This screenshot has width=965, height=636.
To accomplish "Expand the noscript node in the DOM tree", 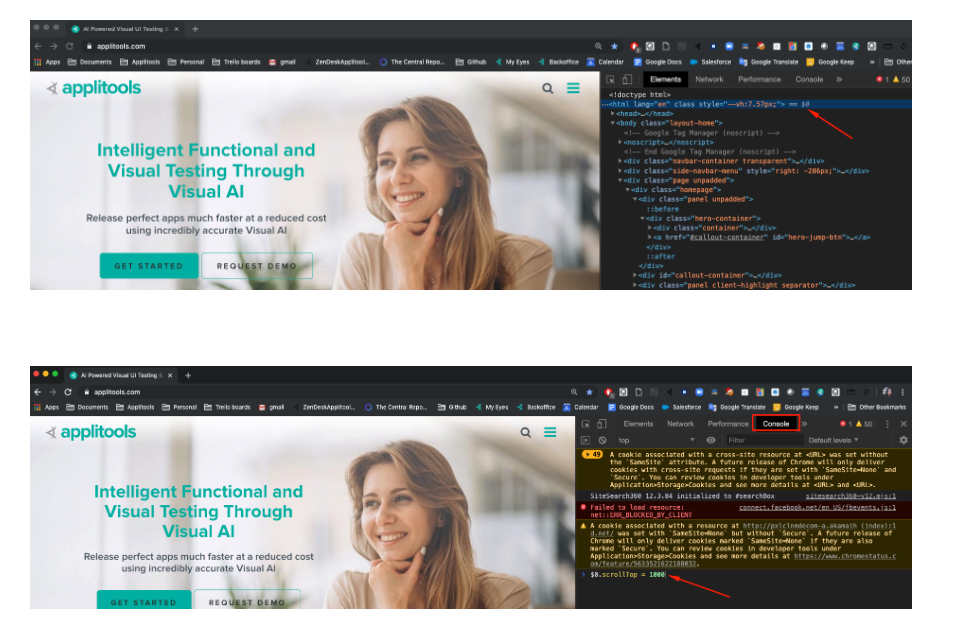I will [x=620, y=142].
